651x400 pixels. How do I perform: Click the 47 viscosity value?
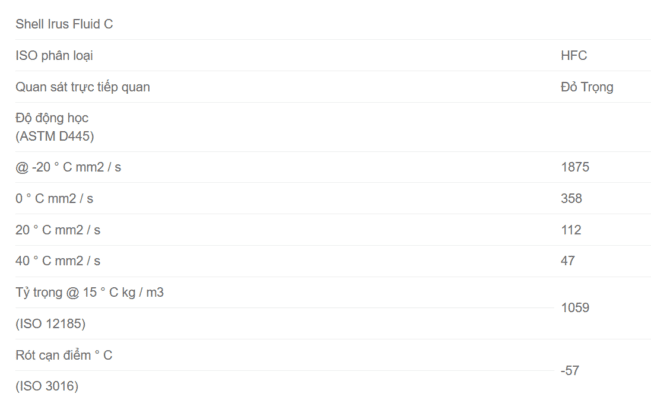point(569,261)
